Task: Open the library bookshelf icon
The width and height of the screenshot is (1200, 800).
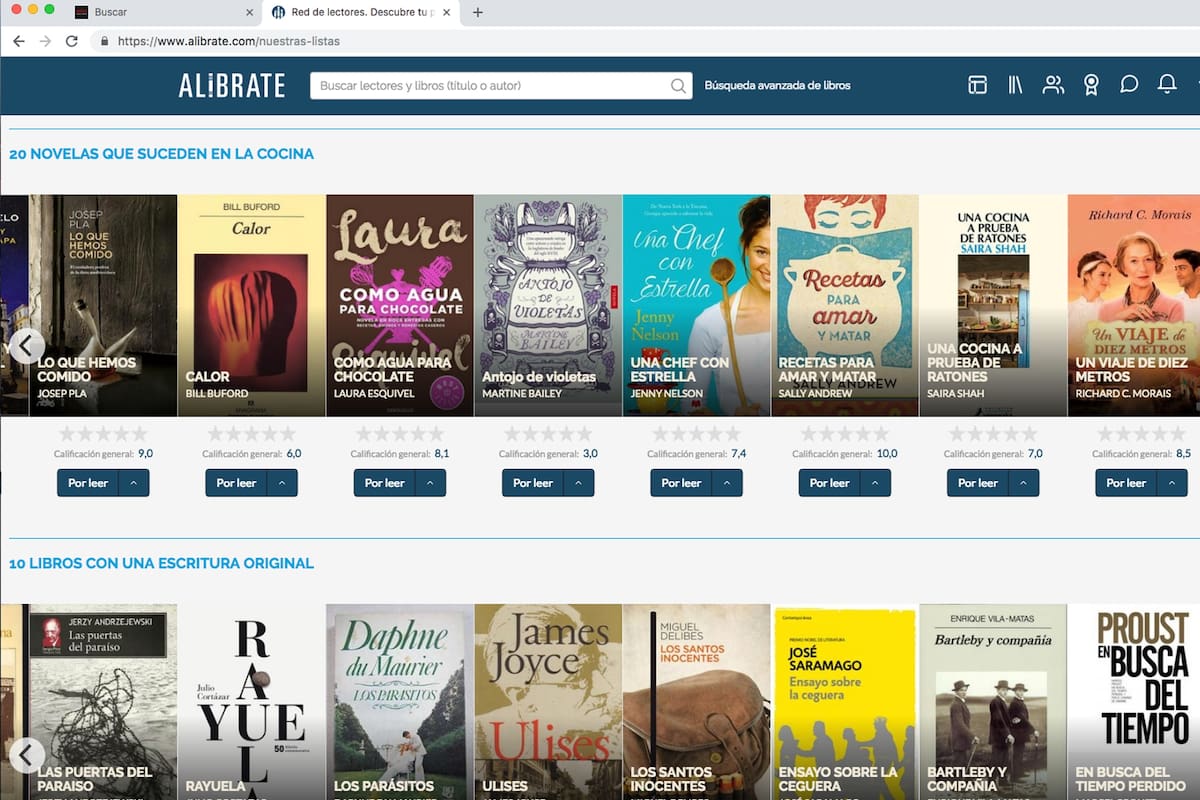Action: (1015, 85)
